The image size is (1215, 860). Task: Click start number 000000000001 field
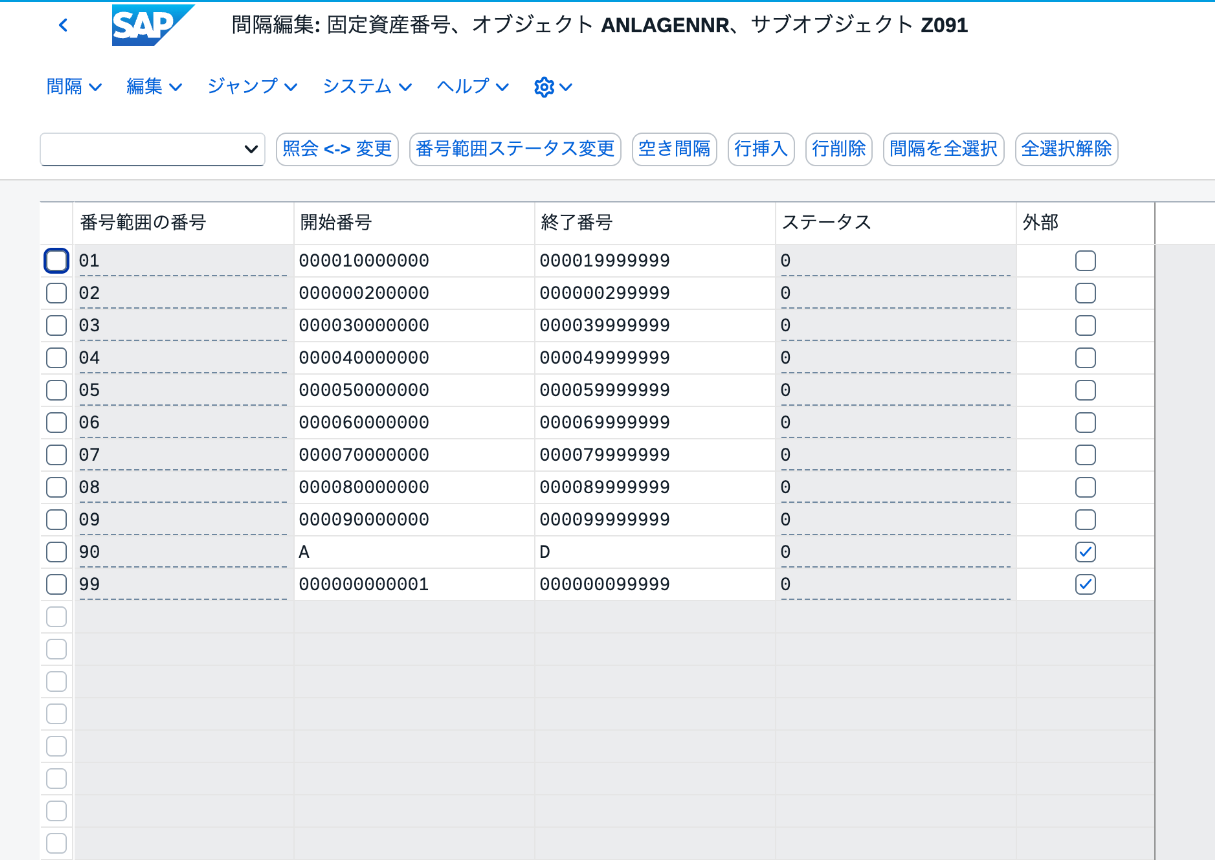(414, 584)
